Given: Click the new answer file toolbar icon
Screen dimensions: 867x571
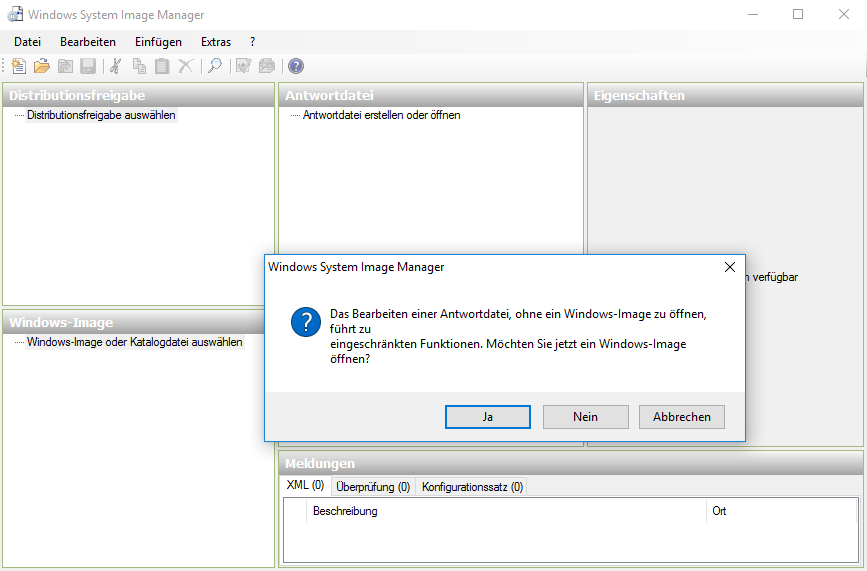Looking at the screenshot, I should click(19, 66).
